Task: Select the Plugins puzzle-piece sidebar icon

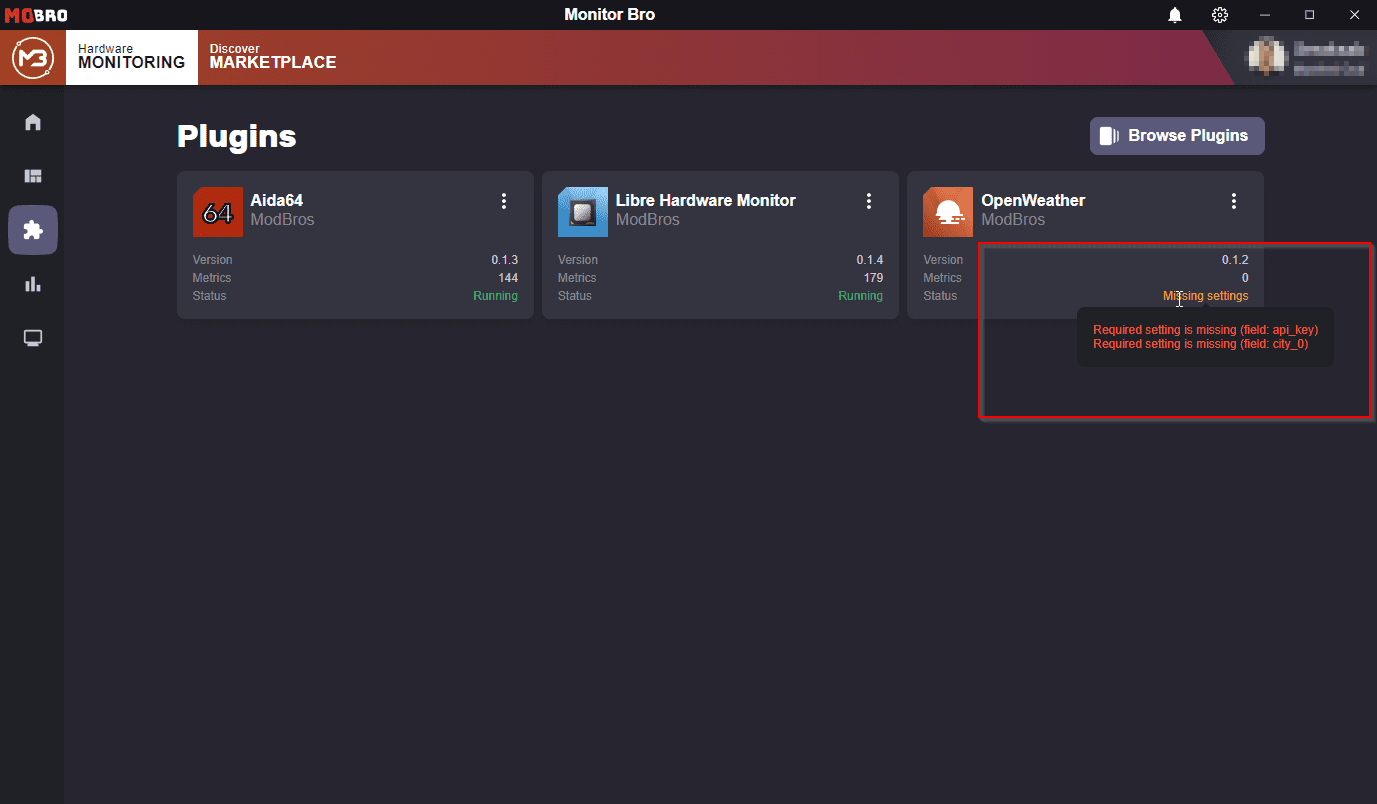Action: click(x=33, y=230)
